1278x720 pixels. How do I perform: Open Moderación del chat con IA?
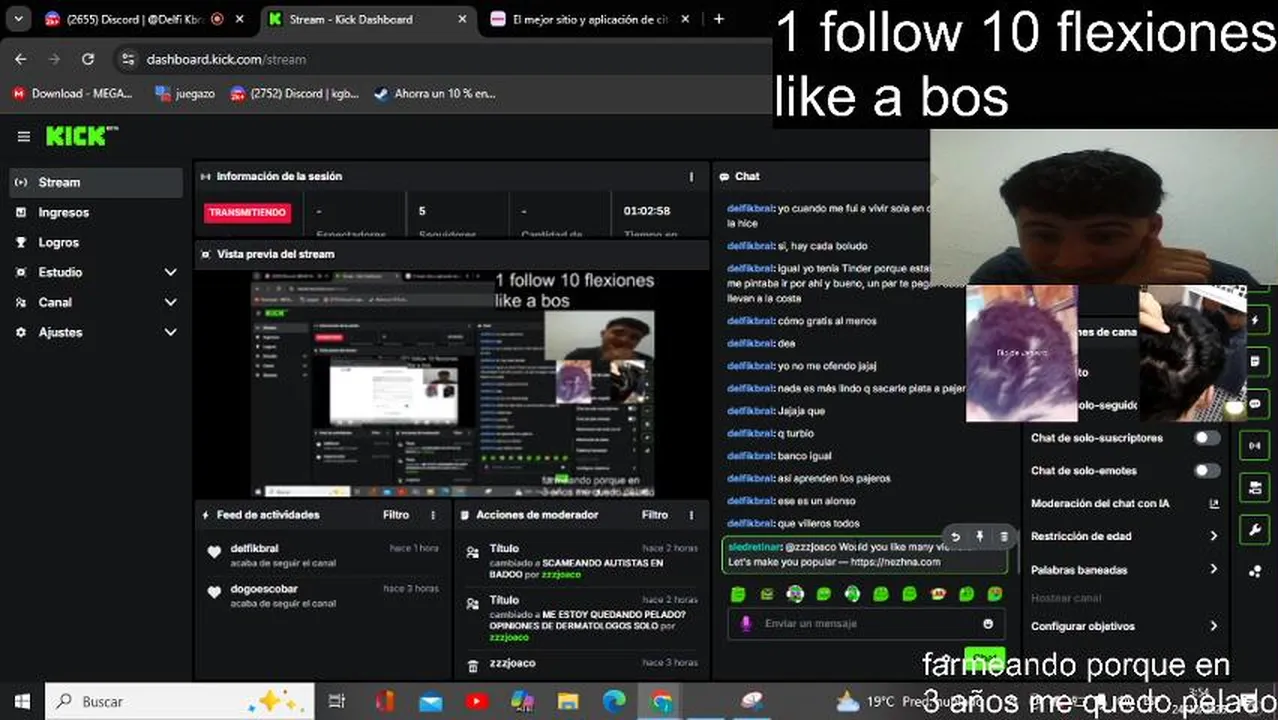(x=1125, y=503)
